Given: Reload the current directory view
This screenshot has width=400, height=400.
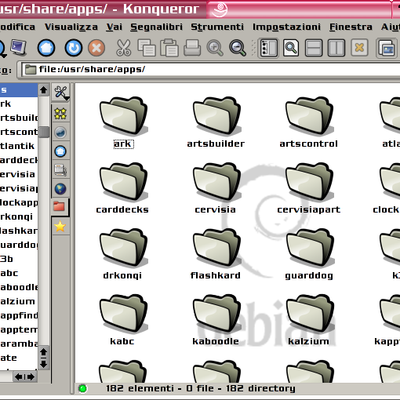Looking at the screenshot, I should pyautogui.click(x=73, y=48).
